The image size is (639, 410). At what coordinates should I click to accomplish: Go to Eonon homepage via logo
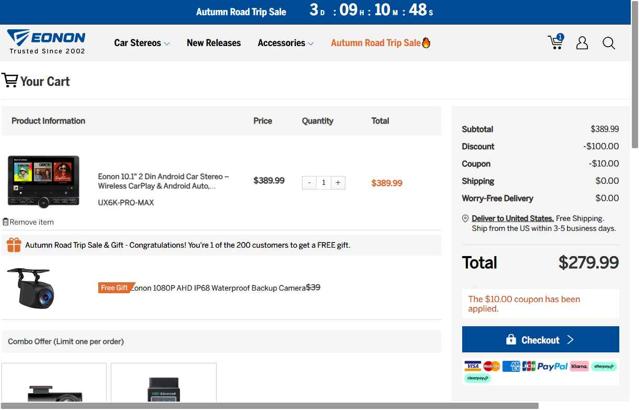46,42
